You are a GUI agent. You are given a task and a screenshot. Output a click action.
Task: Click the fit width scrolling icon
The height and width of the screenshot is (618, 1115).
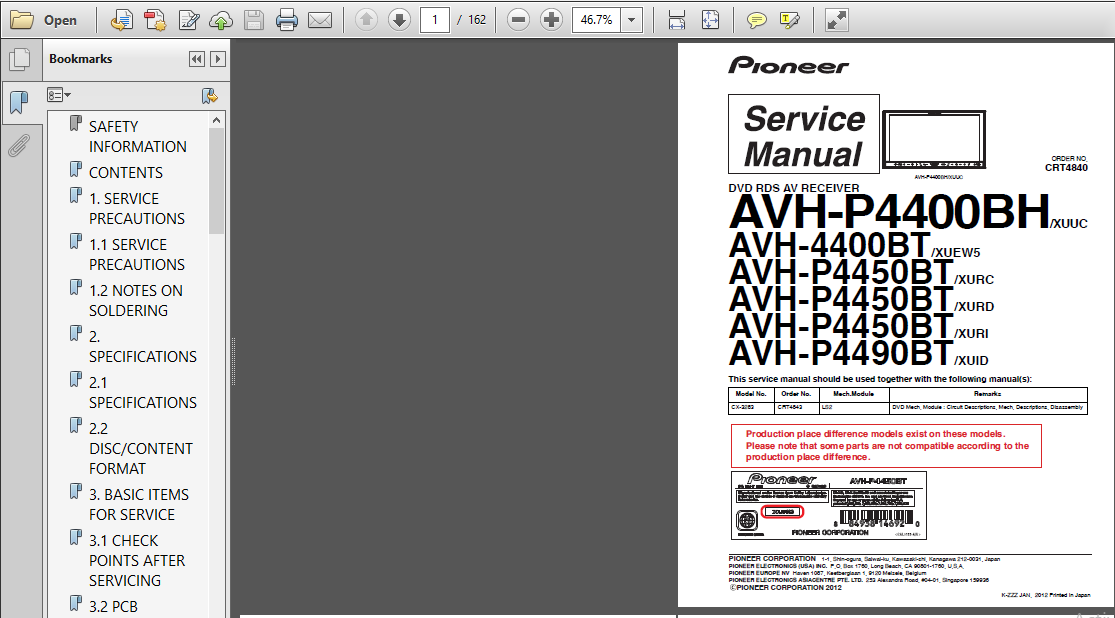click(677, 20)
